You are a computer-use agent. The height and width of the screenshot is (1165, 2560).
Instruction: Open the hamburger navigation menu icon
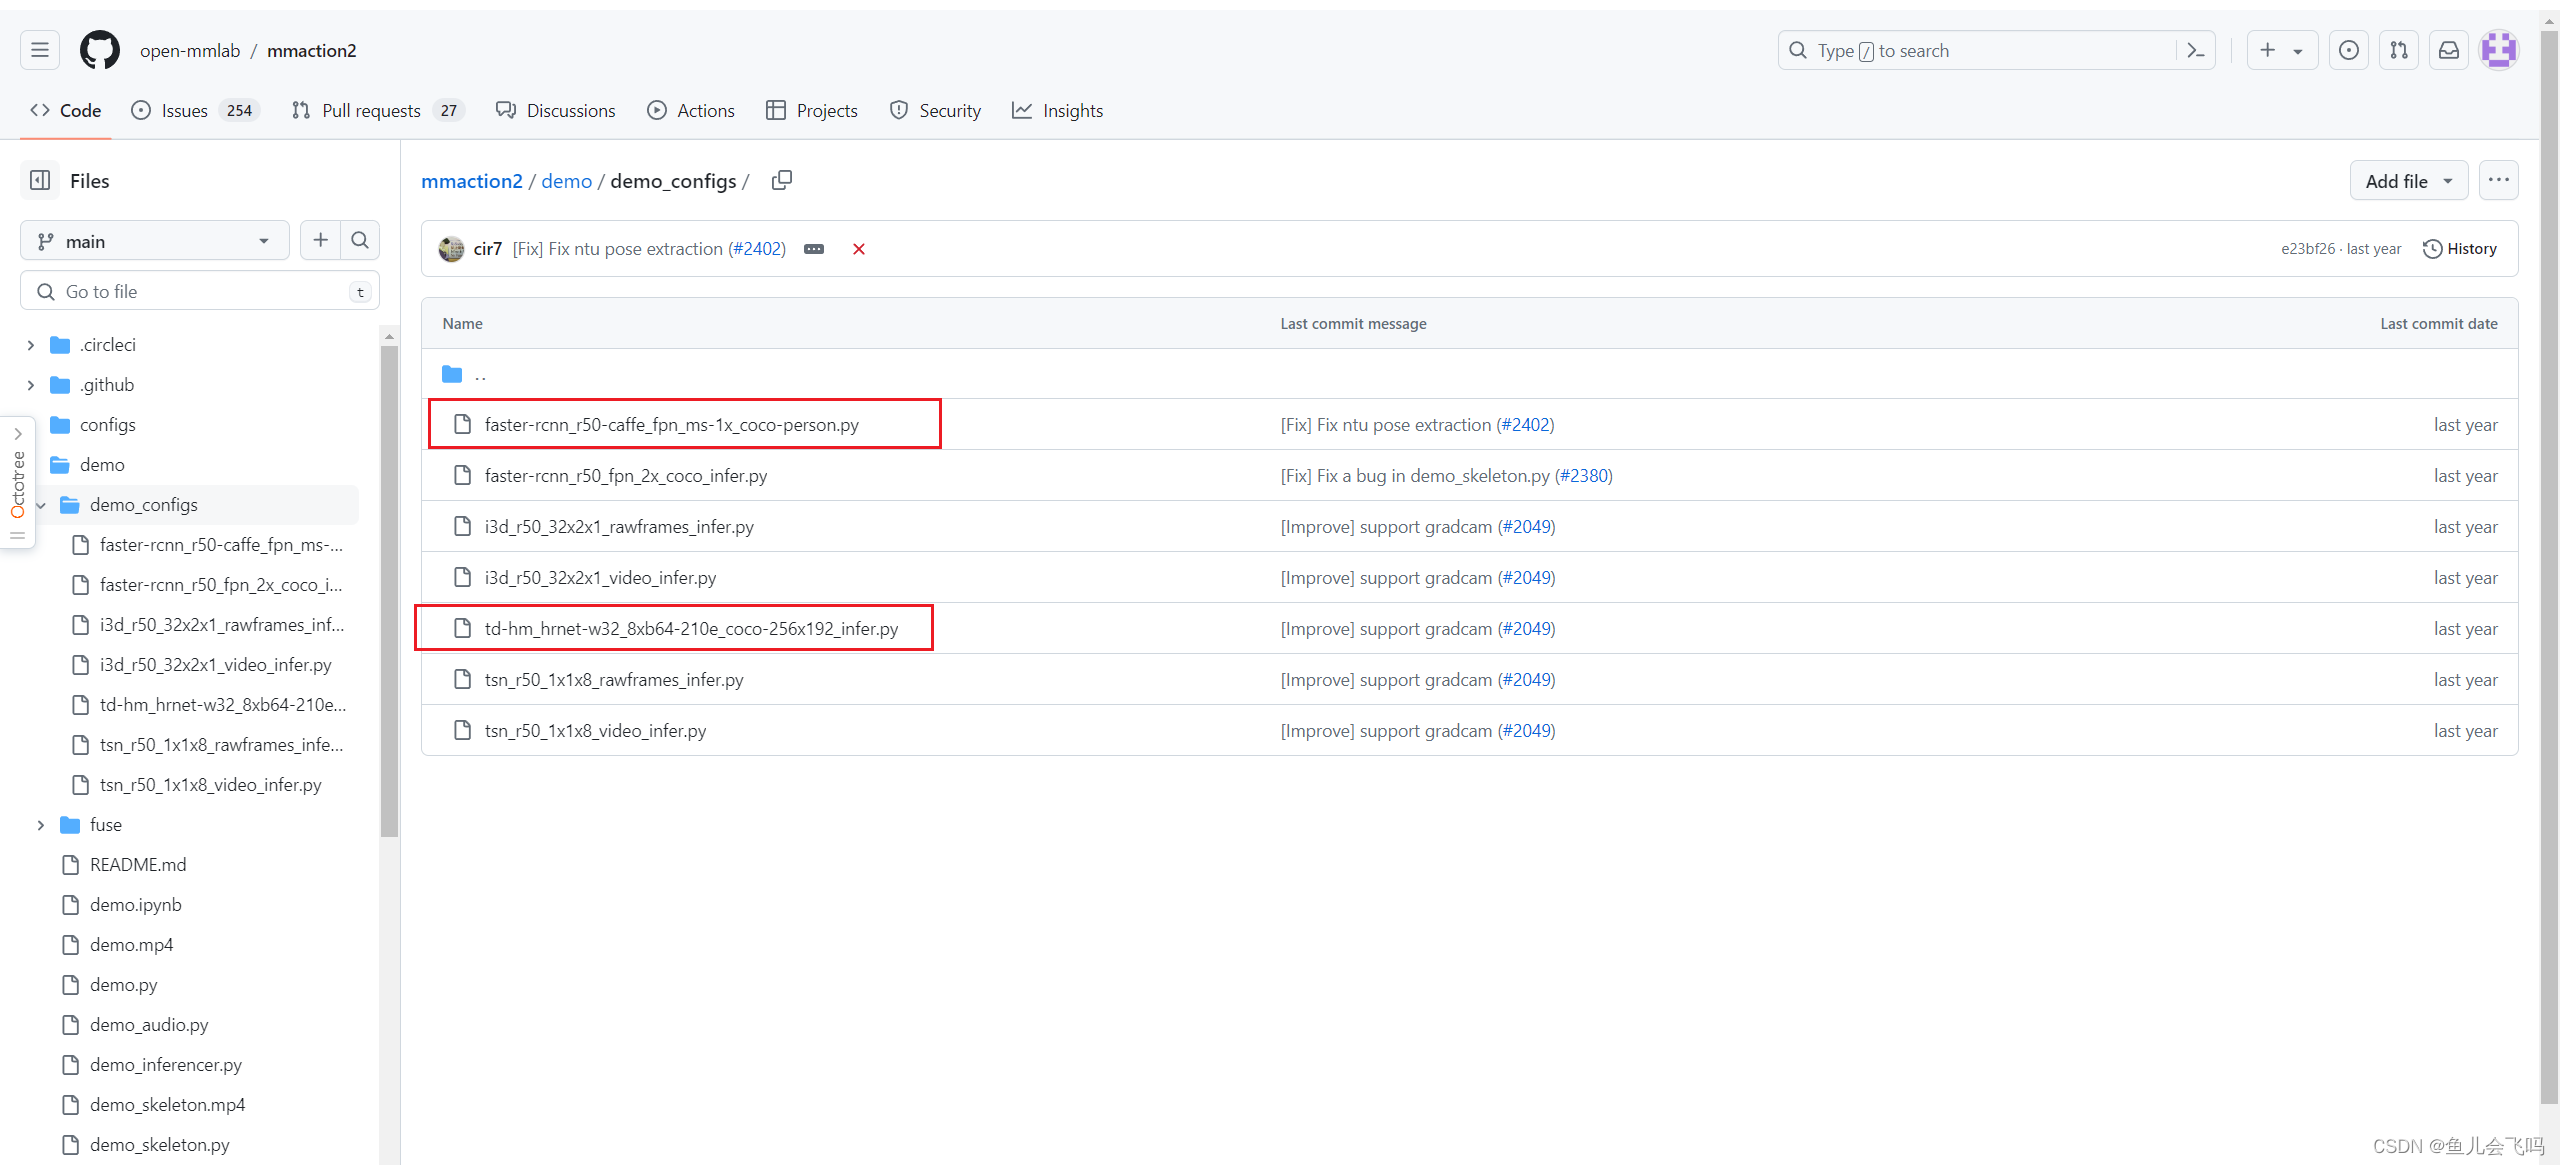[40, 50]
